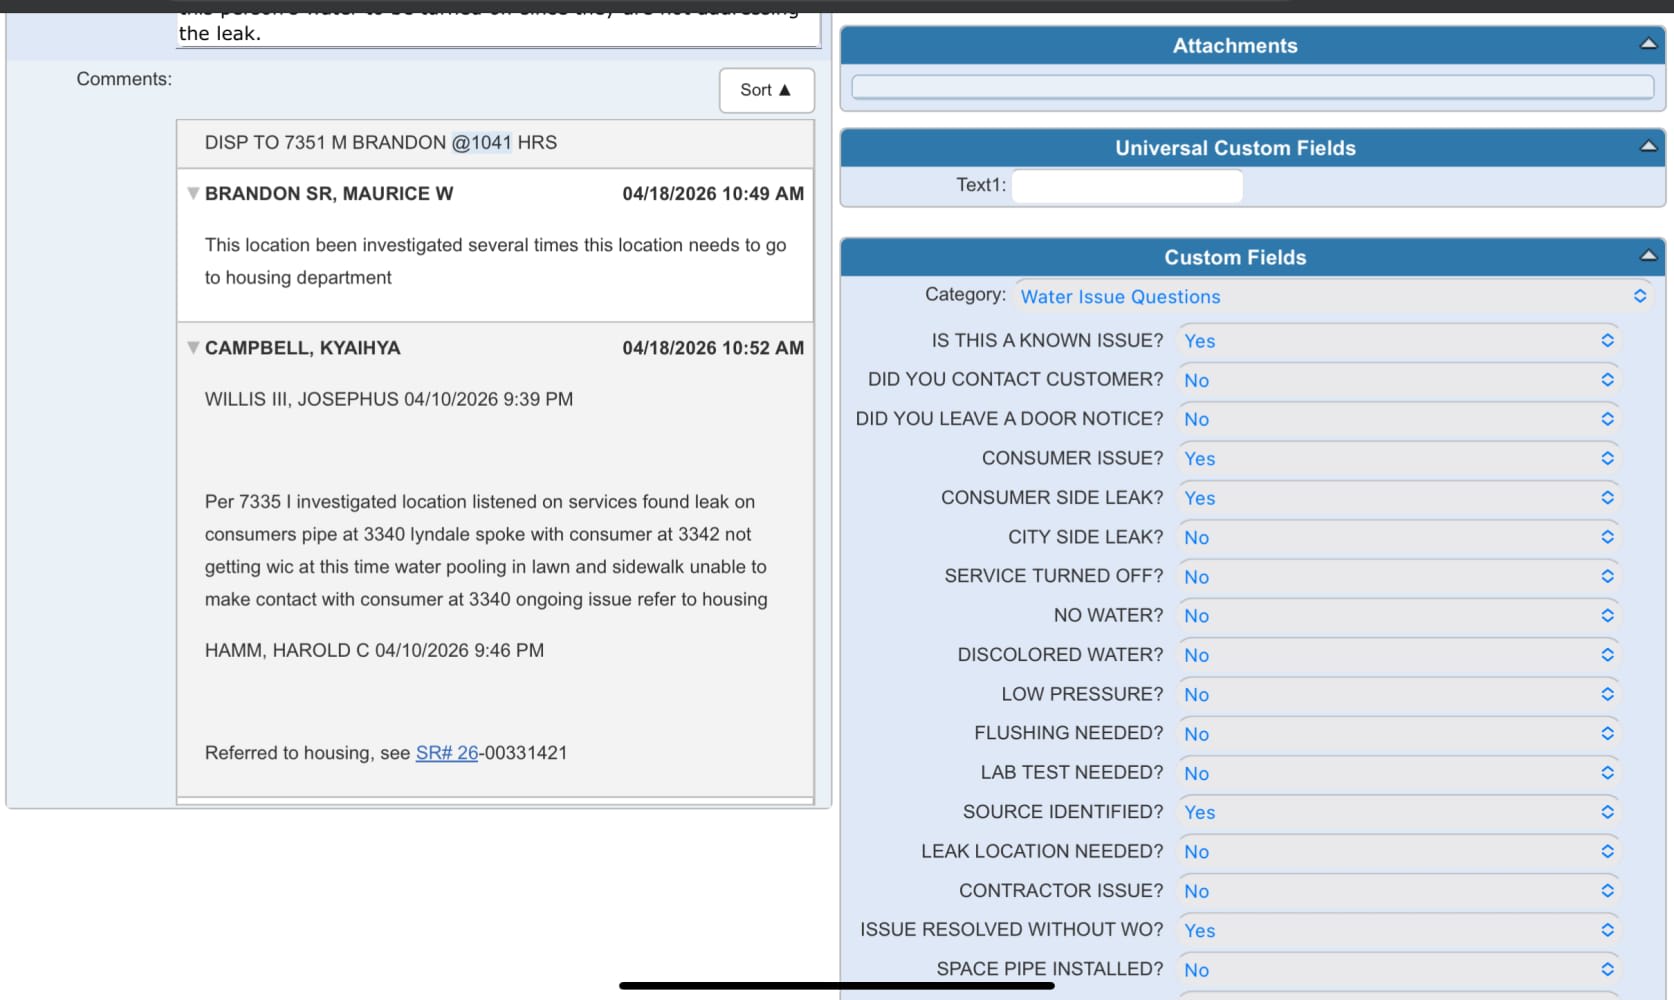Viewport: 1674px width, 1000px height.
Task: Change the SERVICE TURNED OFF selection
Action: click(1398, 577)
